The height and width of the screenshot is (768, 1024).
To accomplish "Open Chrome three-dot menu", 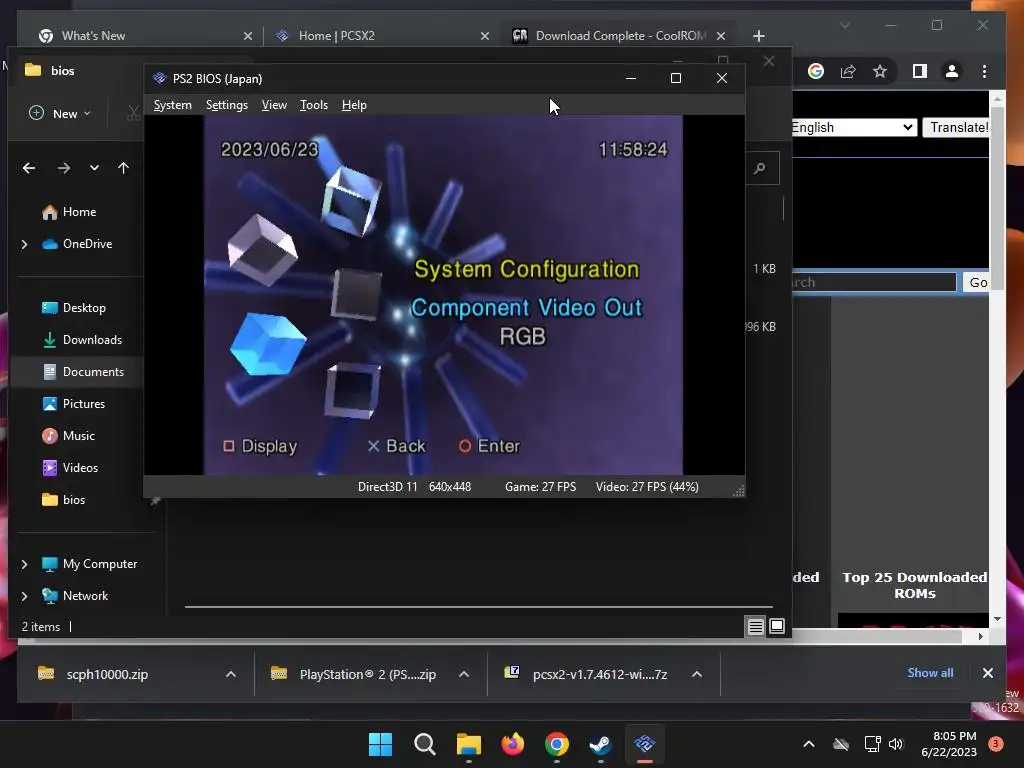I will 984,71.
